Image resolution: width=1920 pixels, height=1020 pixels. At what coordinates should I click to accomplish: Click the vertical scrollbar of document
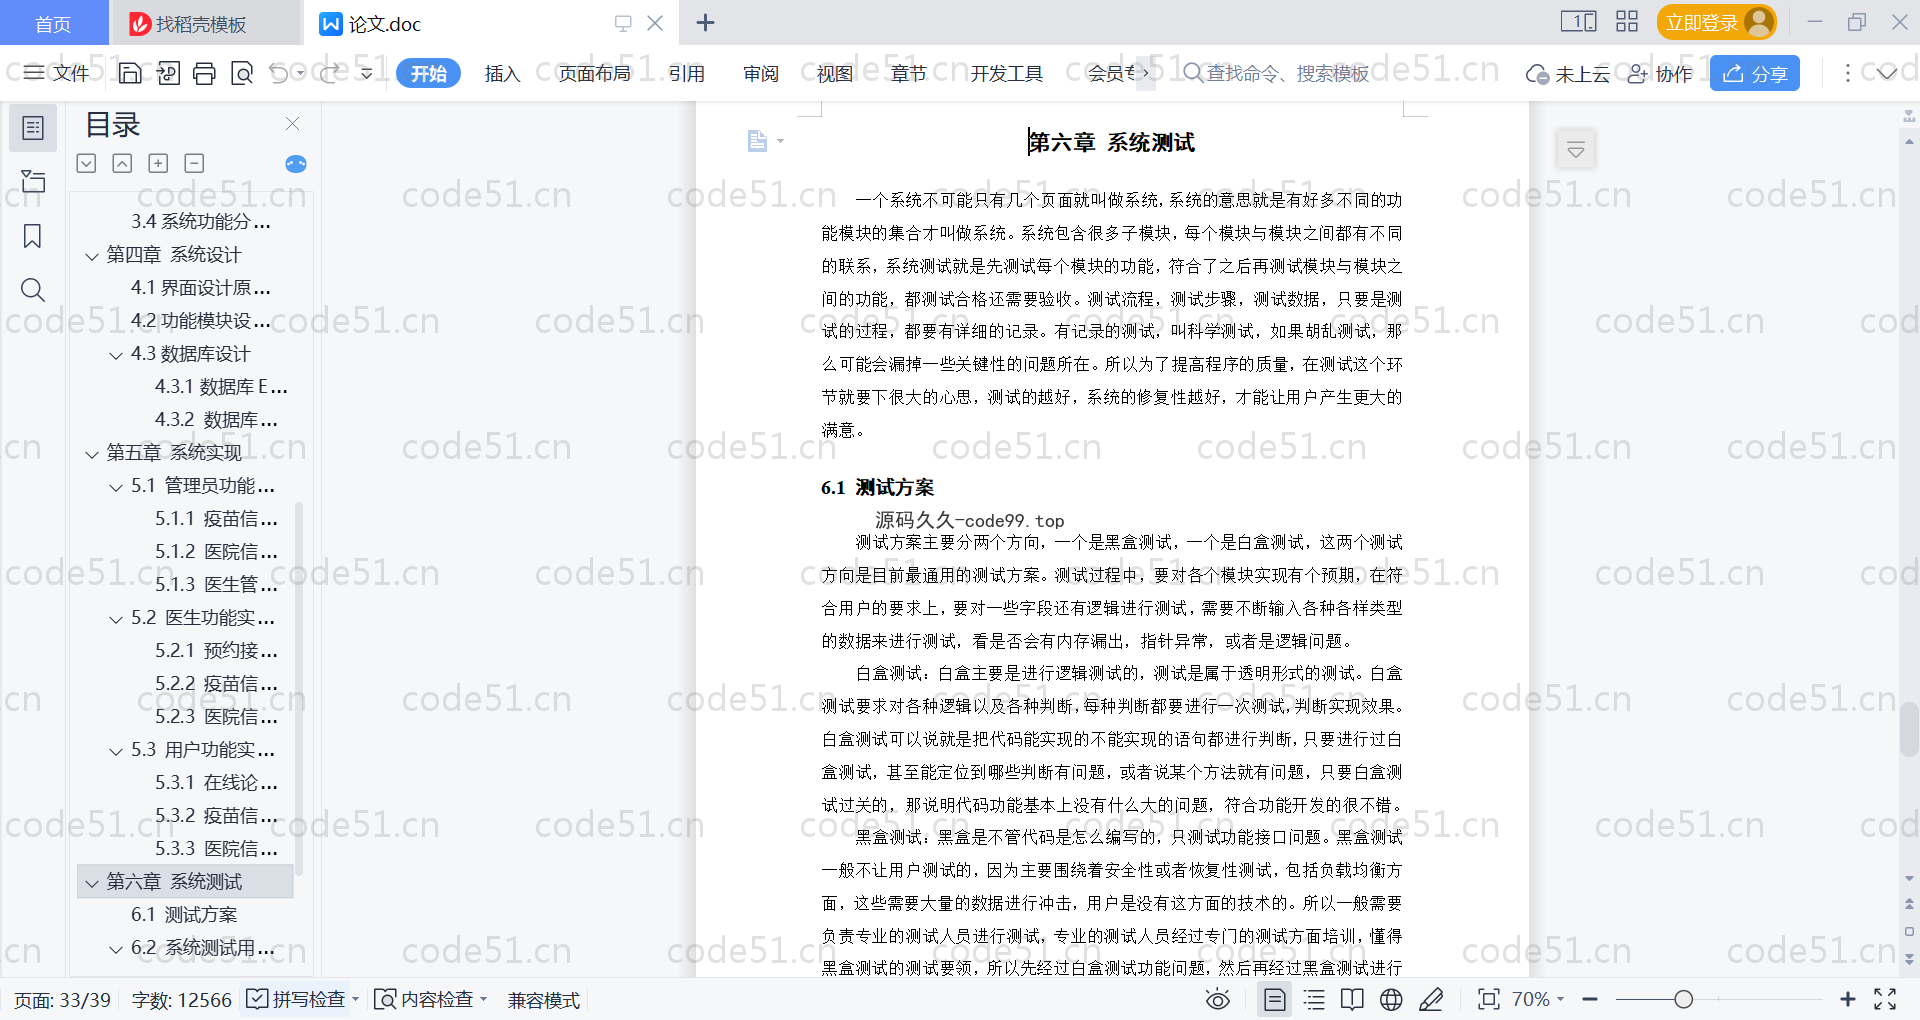[1909, 729]
